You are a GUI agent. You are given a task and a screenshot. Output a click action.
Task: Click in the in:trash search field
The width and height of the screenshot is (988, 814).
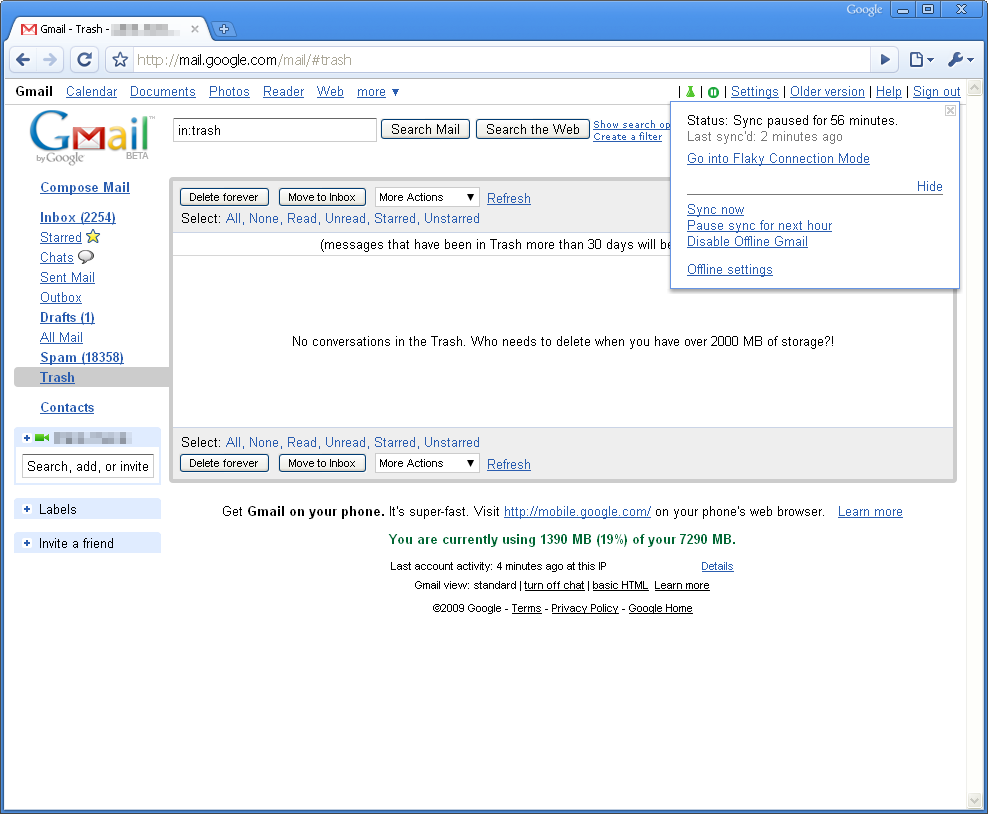pyautogui.click(x=275, y=130)
